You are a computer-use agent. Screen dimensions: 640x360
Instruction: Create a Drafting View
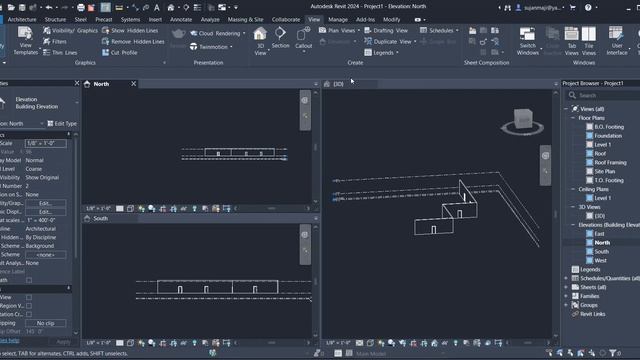(386, 30)
